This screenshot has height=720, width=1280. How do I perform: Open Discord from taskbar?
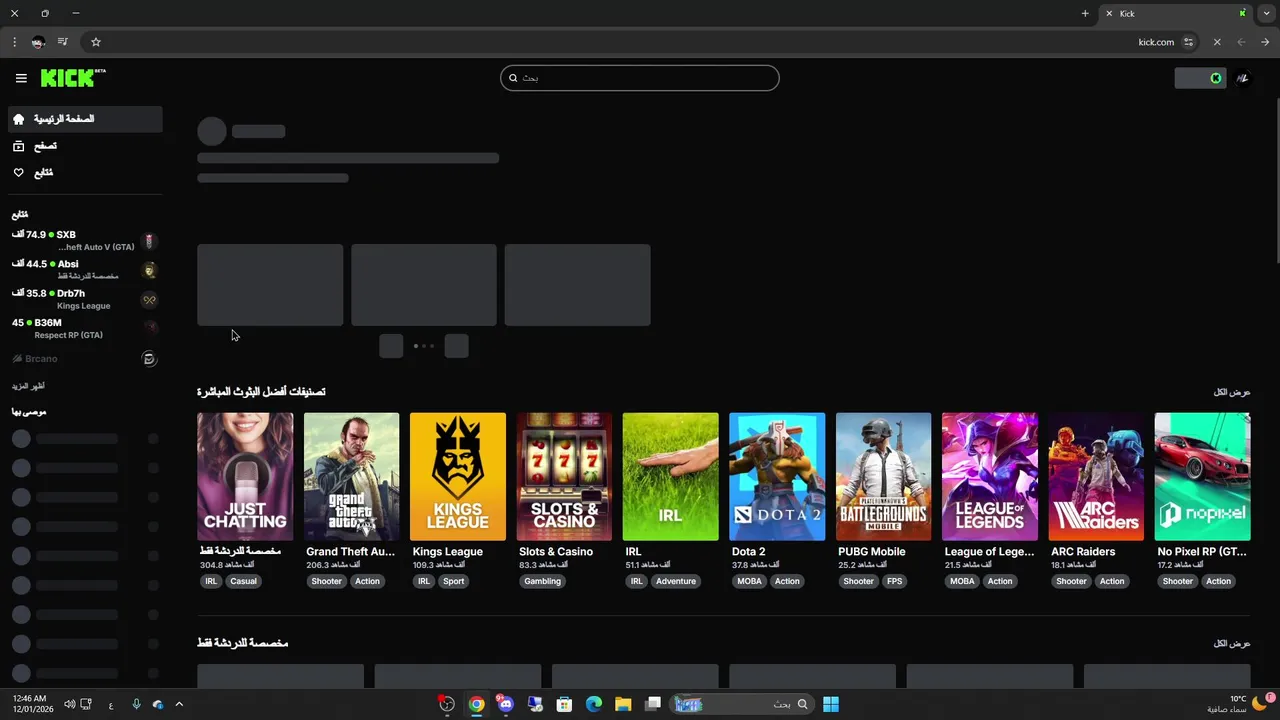[x=506, y=704]
